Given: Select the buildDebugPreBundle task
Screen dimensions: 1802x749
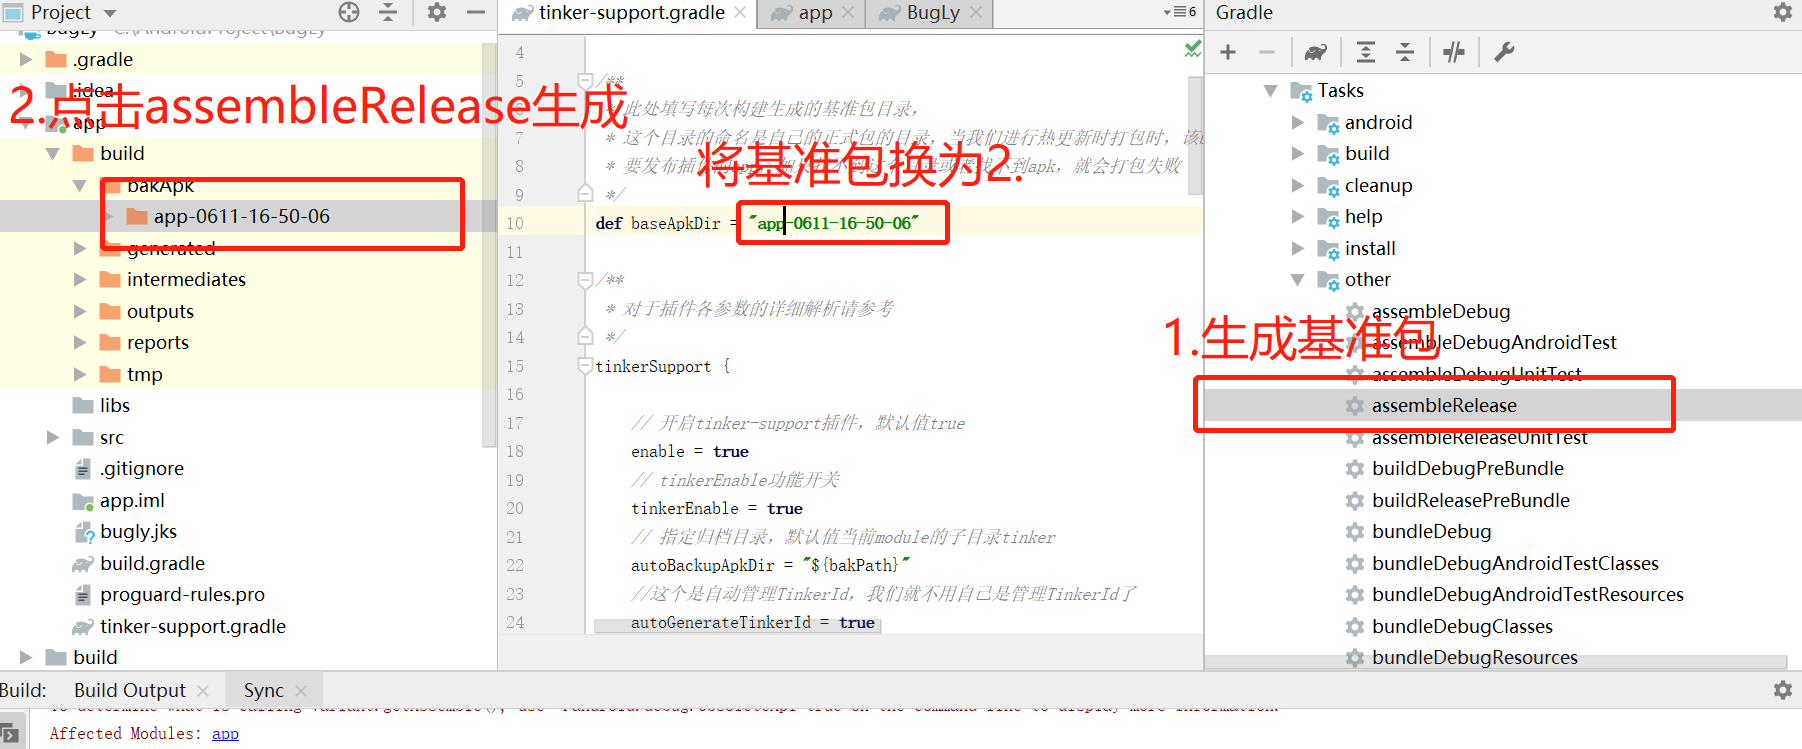Looking at the screenshot, I should tap(1467, 468).
